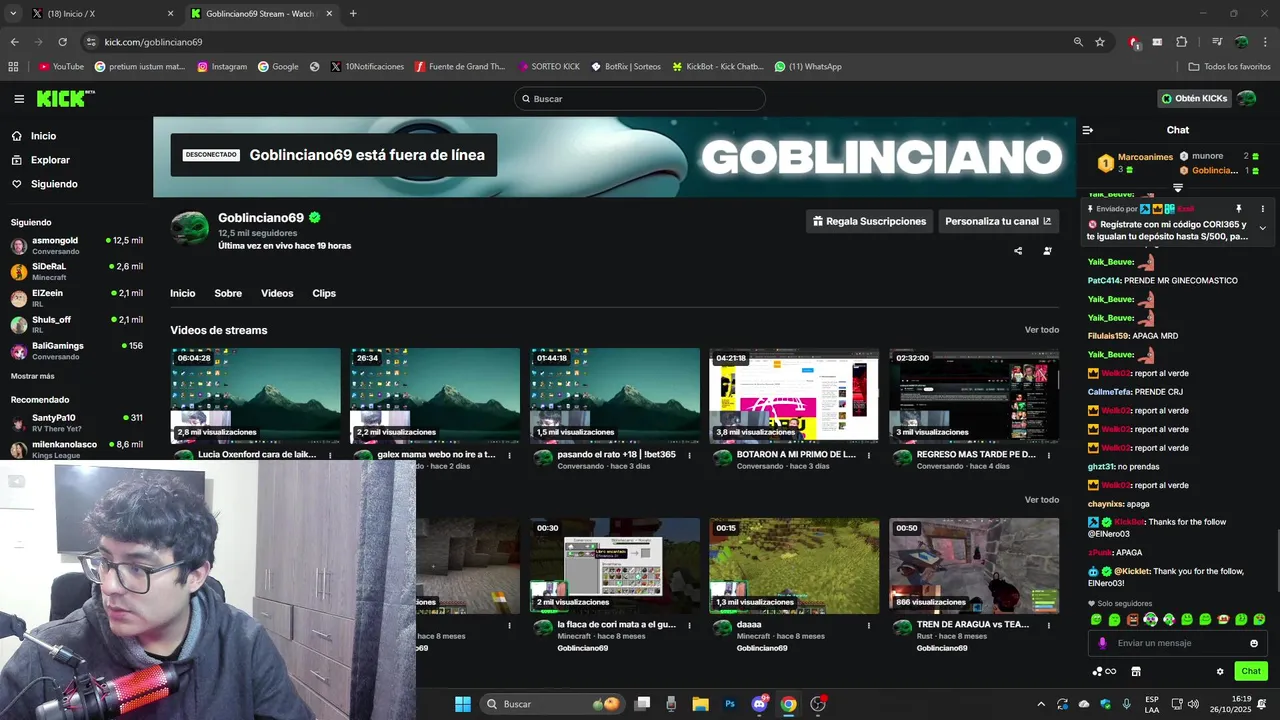Expand the pinned message chevron

point(1262,228)
